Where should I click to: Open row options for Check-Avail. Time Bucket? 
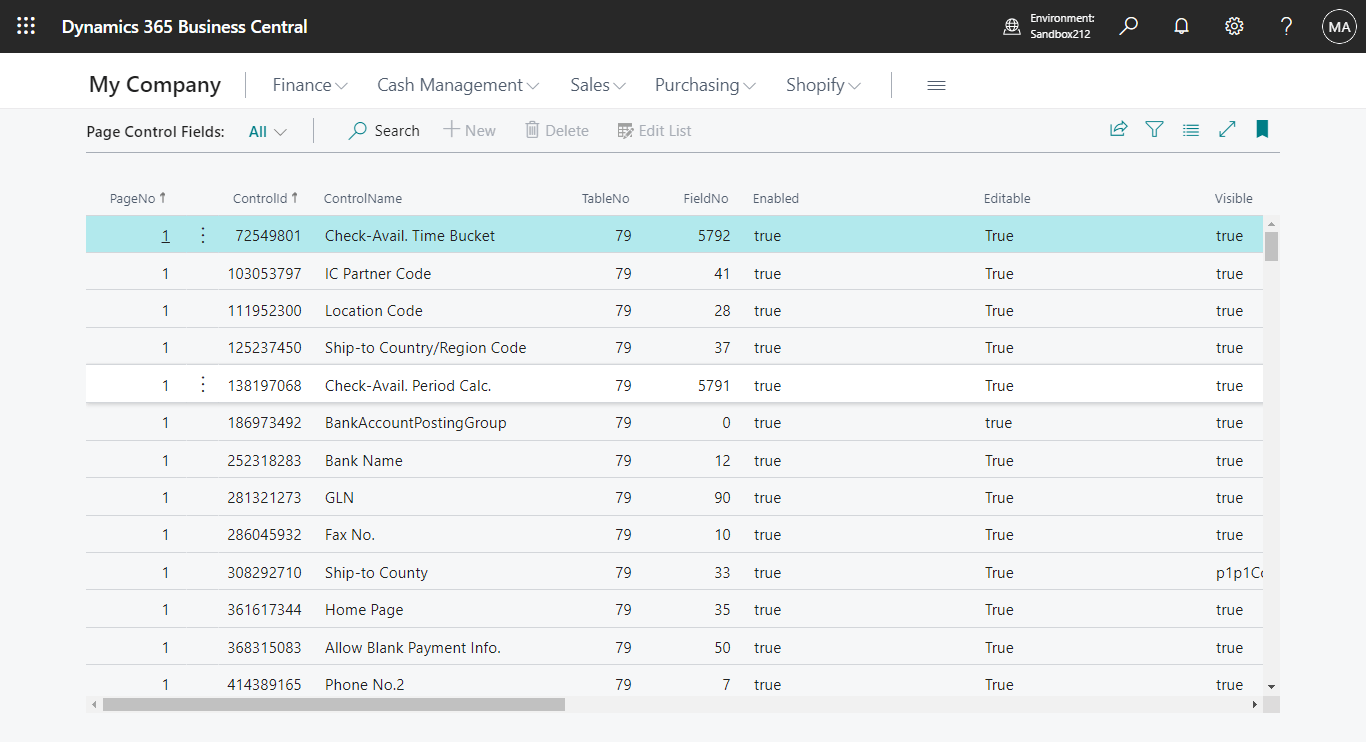click(x=202, y=235)
